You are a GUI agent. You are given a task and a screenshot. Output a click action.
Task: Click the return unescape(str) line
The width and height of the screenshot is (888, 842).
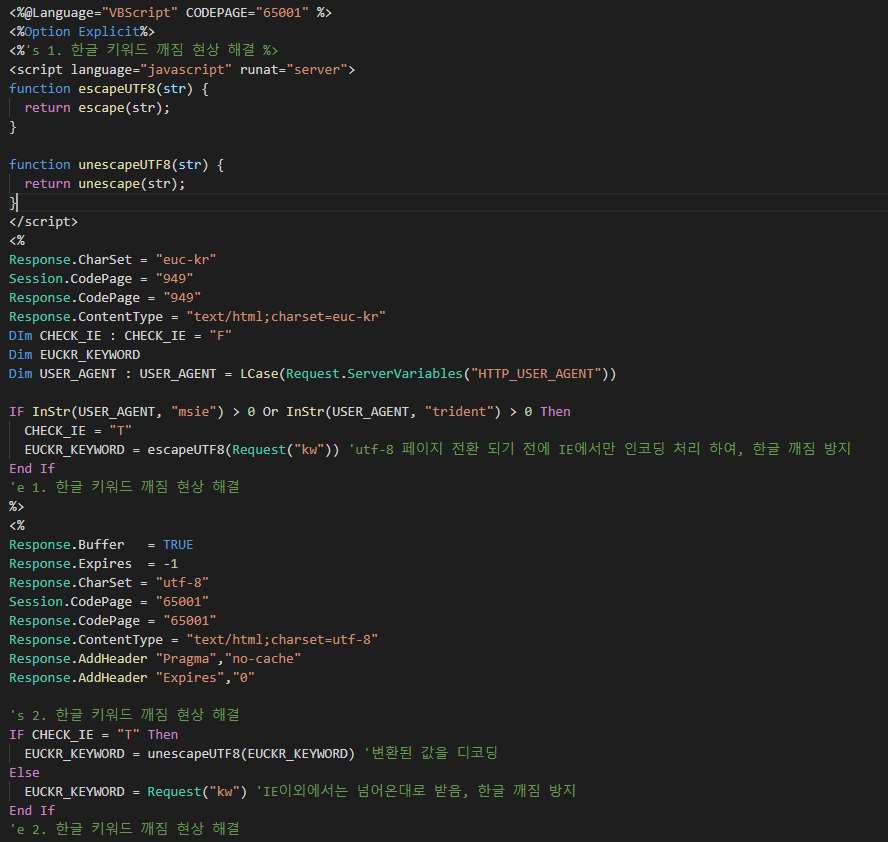[x=105, y=183]
